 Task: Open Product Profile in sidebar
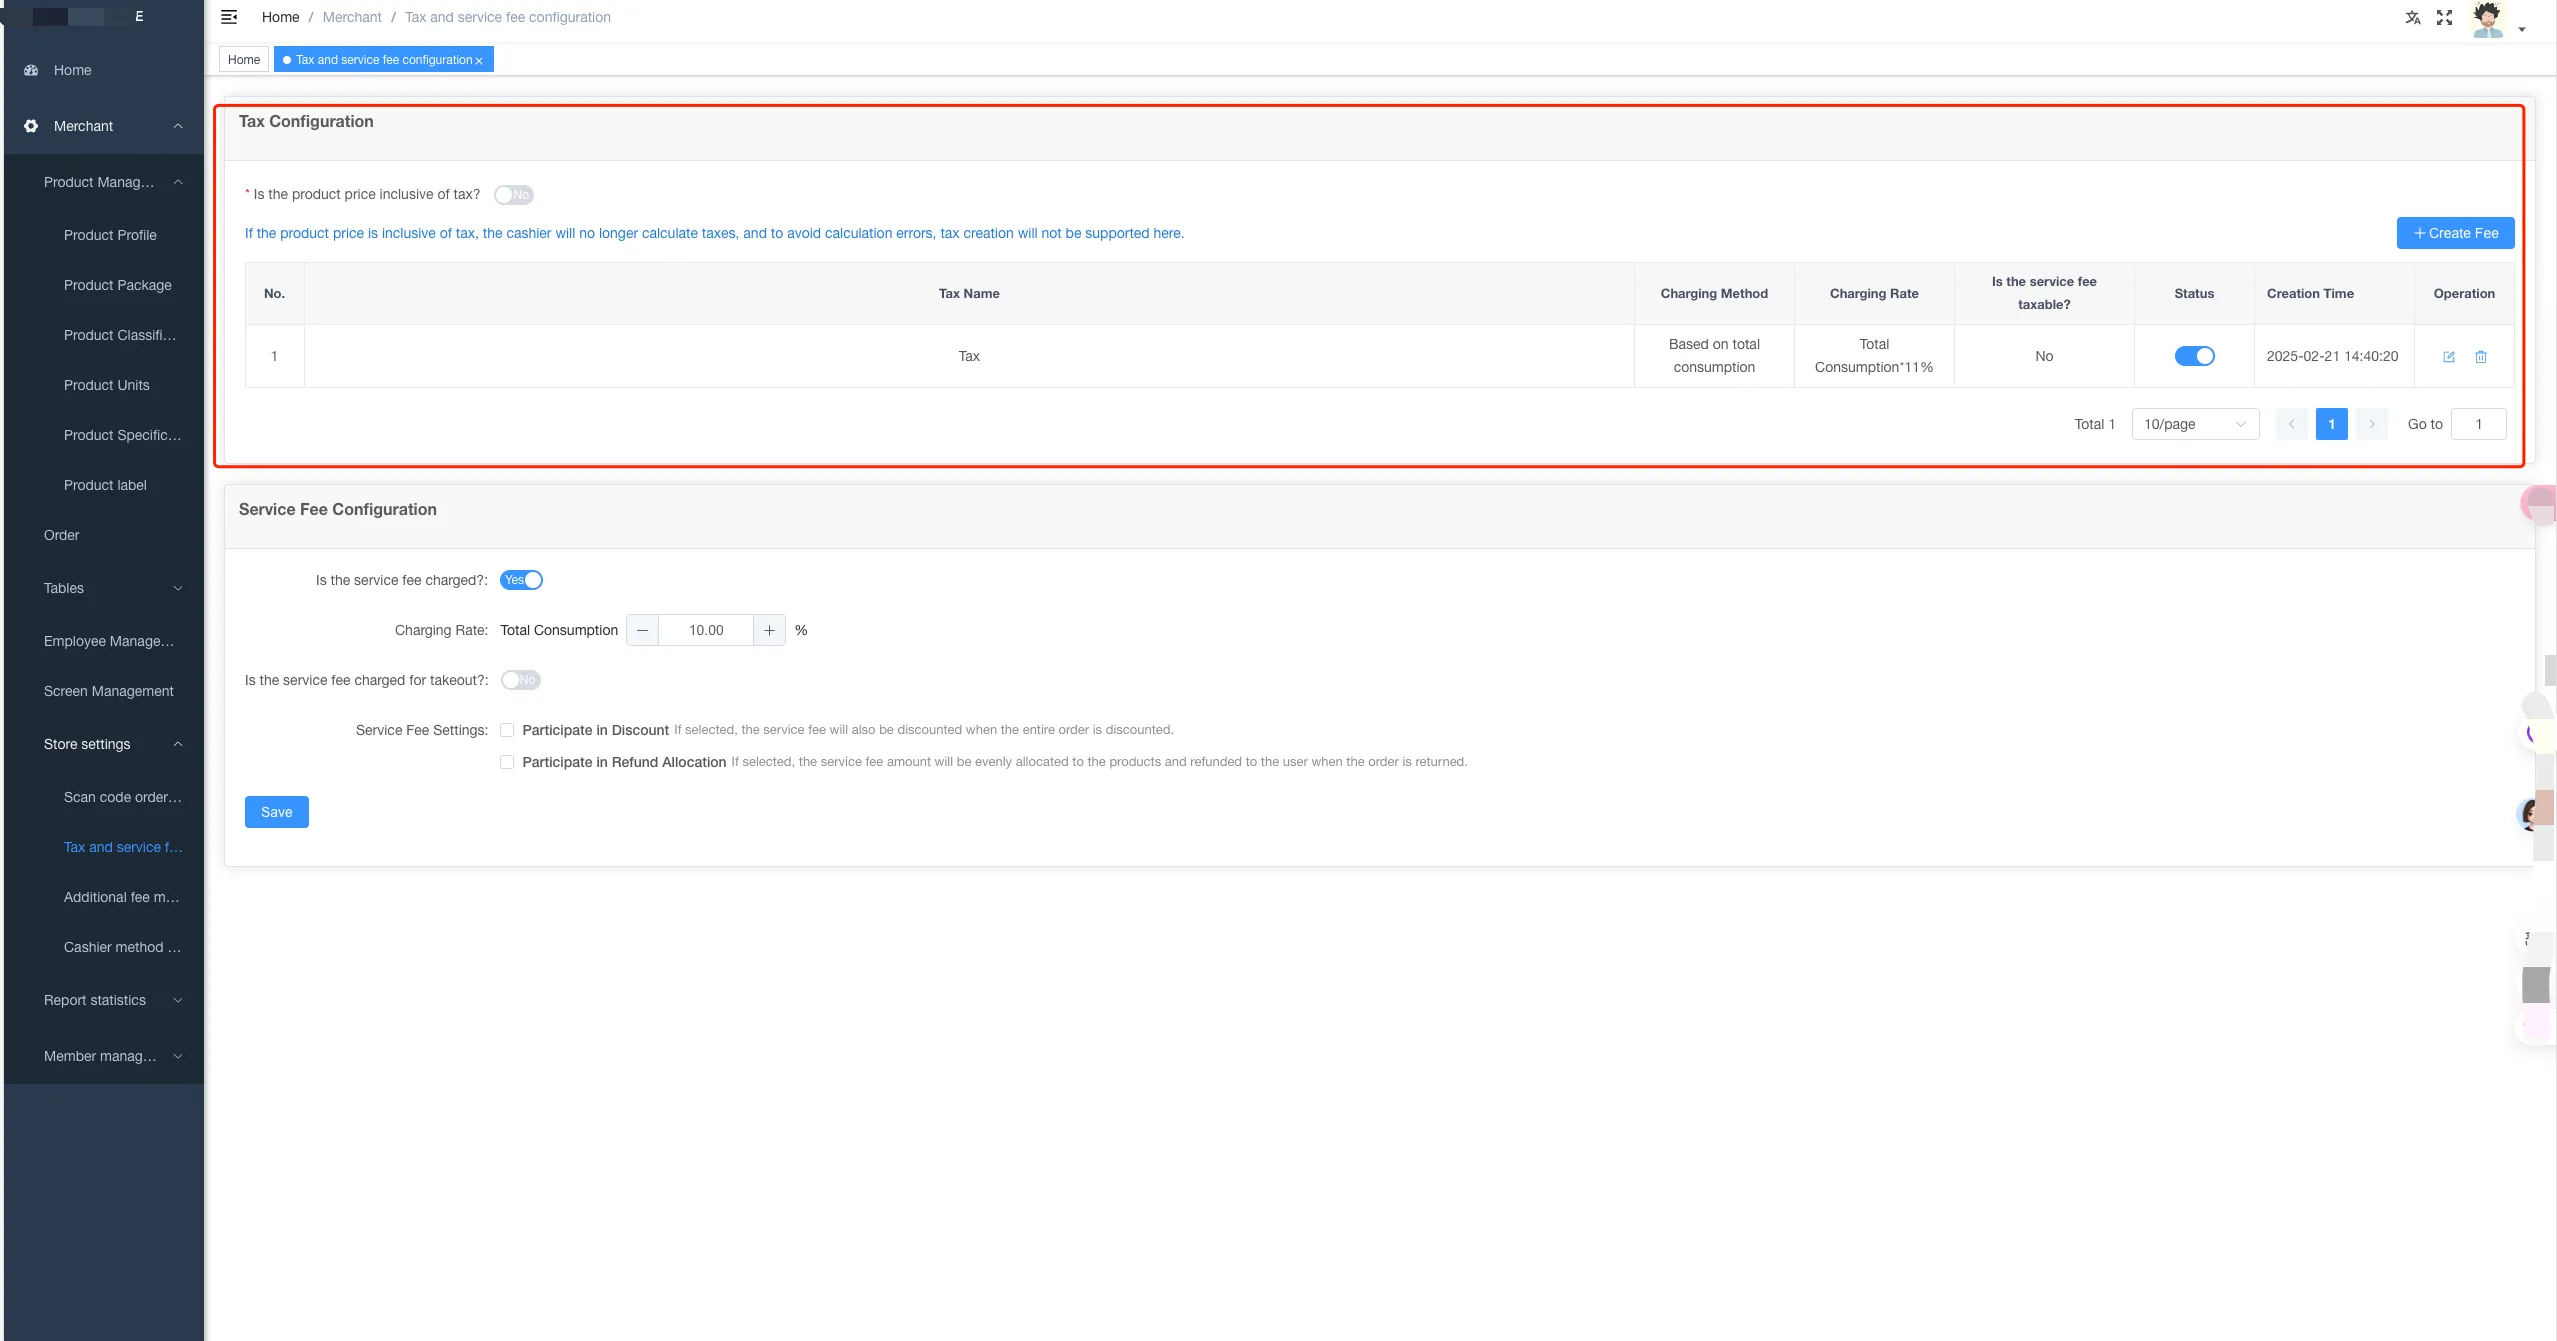coord(110,235)
